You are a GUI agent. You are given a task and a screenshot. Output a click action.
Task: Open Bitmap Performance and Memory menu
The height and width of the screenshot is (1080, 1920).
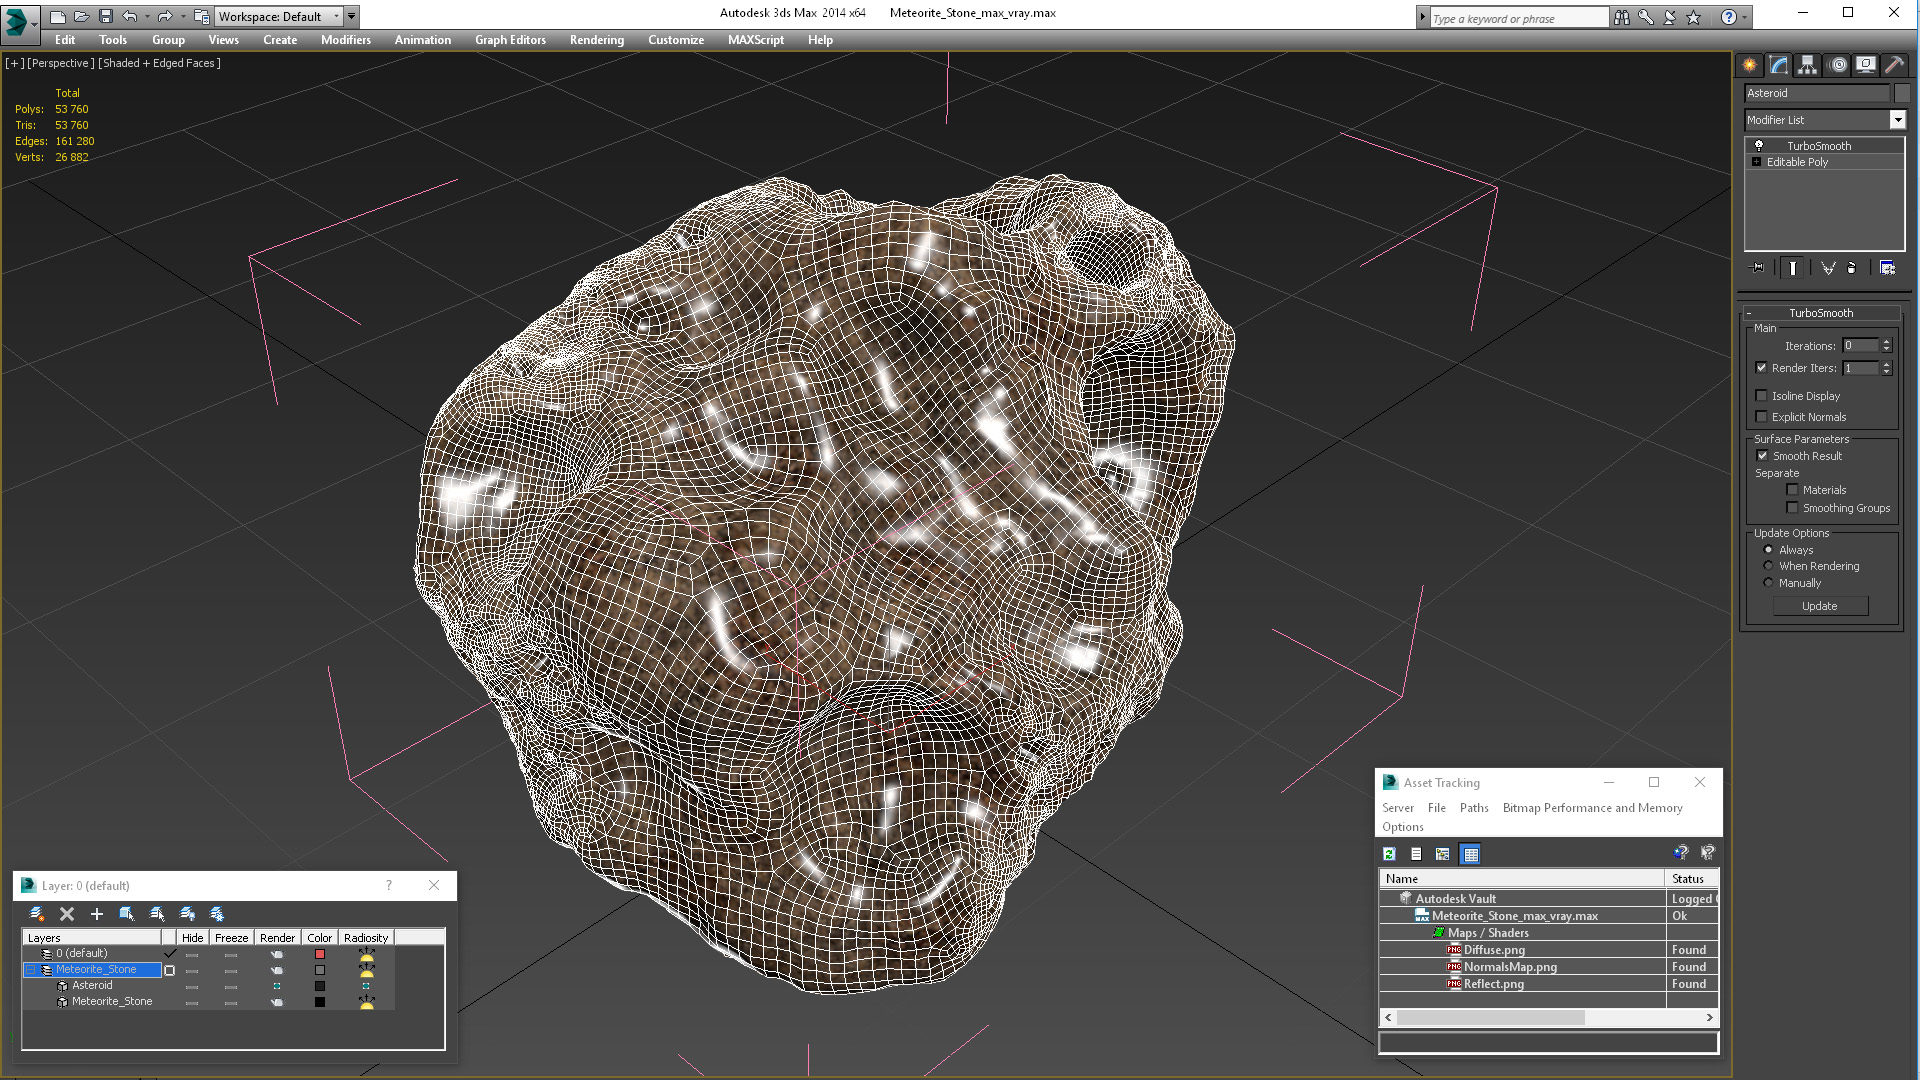pos(1592,808)
